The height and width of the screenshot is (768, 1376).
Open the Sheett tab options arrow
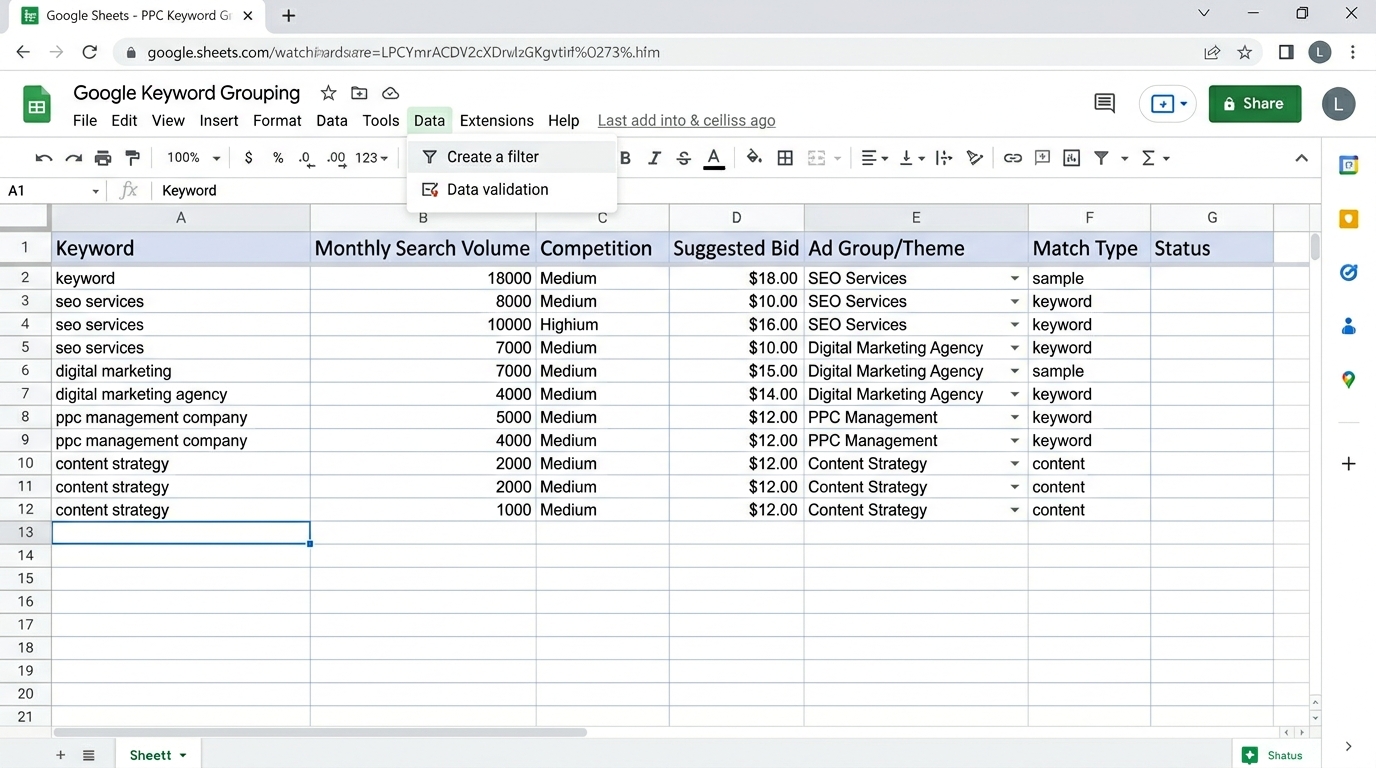click(x=183, y=756)
